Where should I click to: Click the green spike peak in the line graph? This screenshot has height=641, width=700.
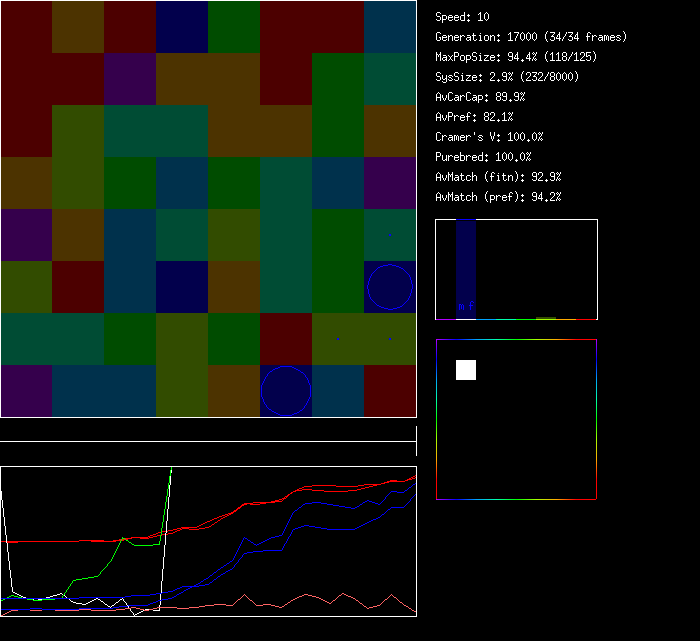click(172, 469)
